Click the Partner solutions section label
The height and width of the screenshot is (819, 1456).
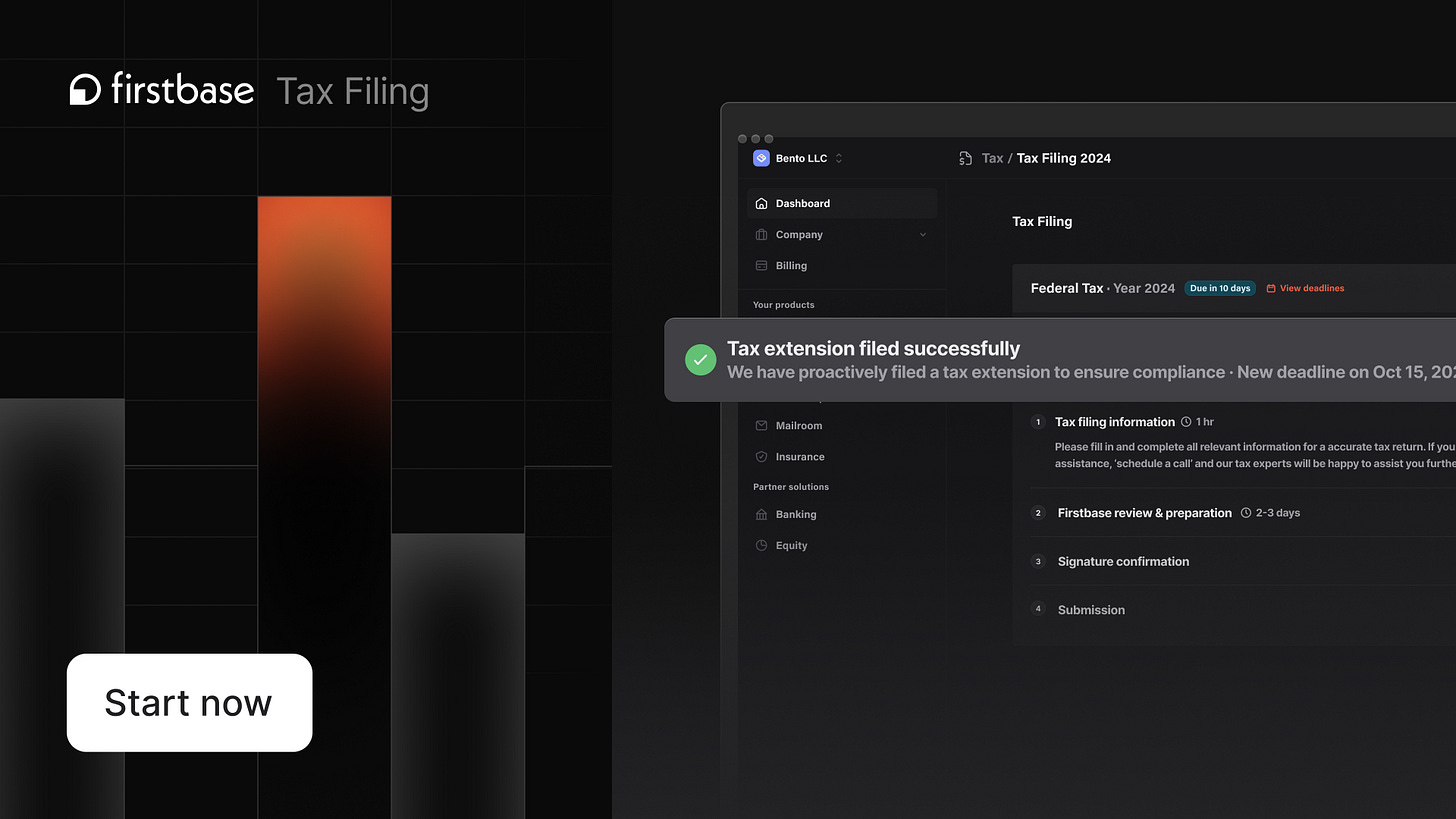pos(791,487)
